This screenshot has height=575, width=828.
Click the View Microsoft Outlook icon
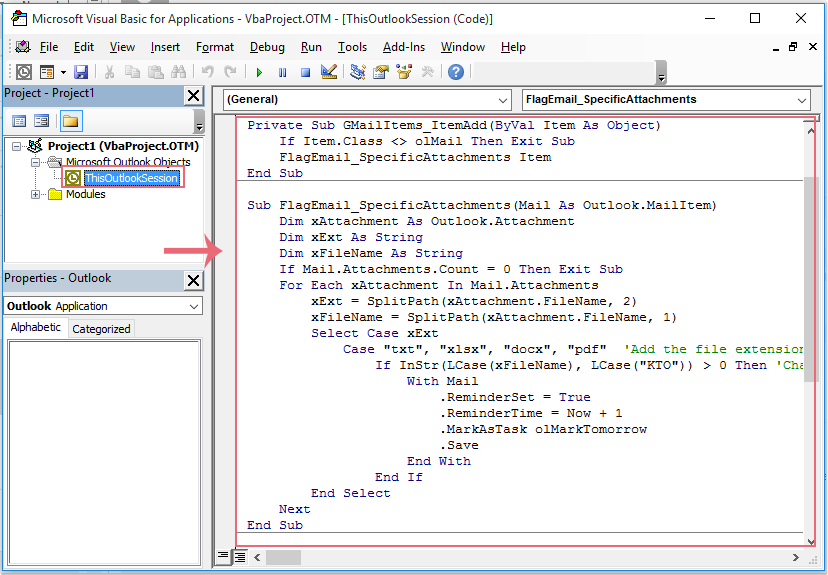[x=23, y=72]
